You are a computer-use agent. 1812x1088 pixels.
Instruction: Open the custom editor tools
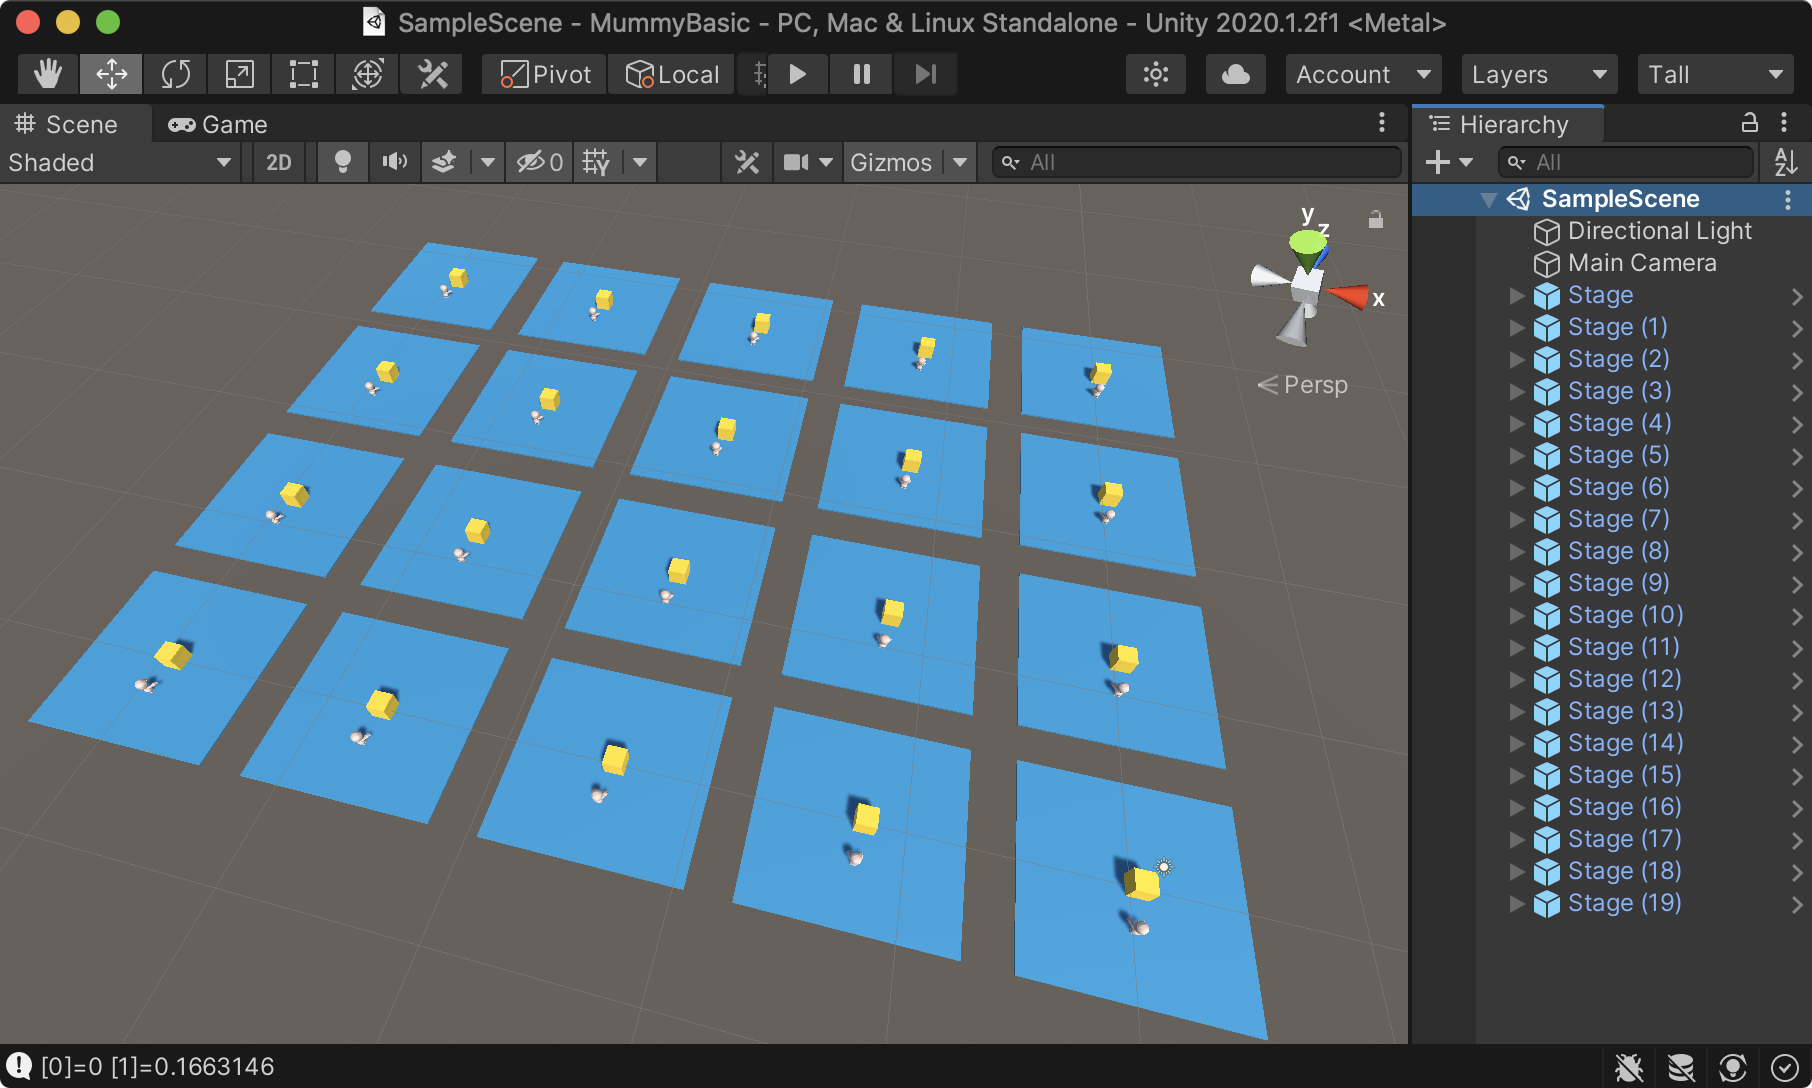pyautogui.click(x=432, y=74)
